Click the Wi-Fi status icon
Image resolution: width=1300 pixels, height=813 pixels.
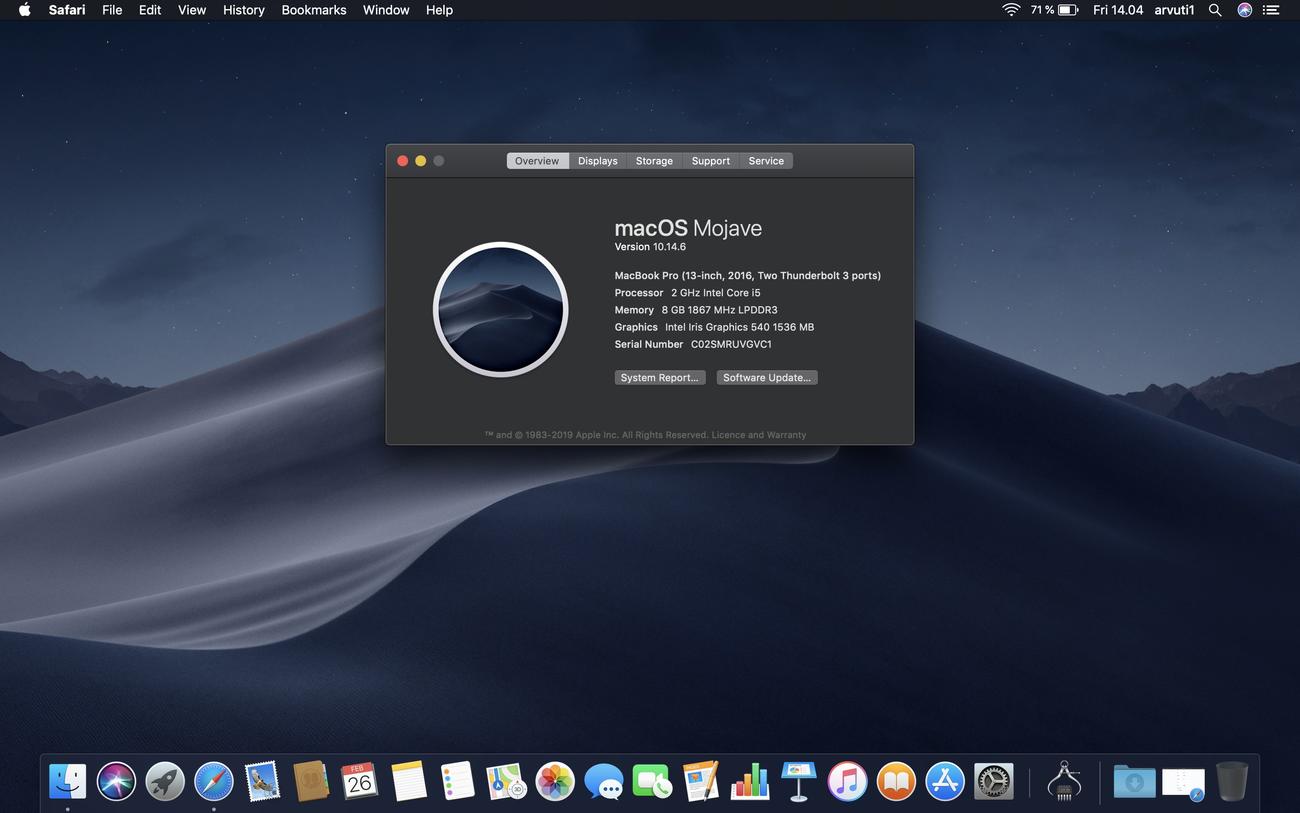click(1011, 10)
